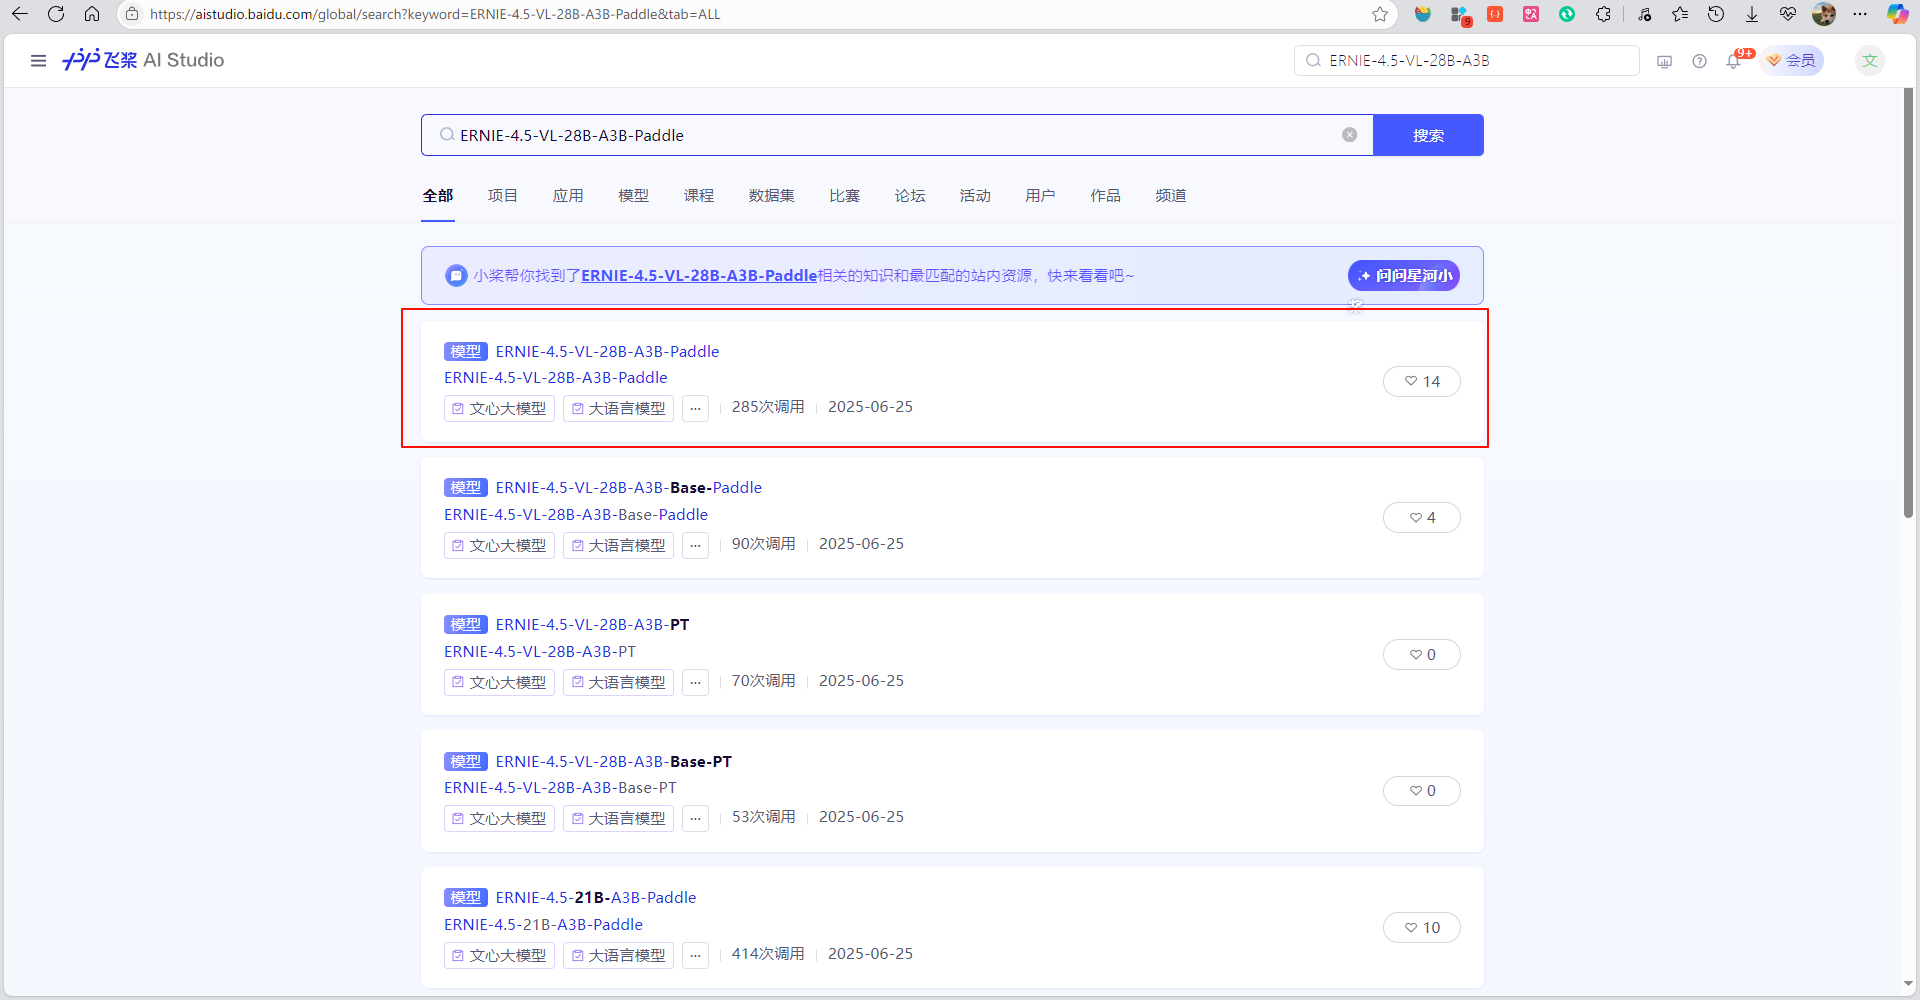Switch to the 用户 tab

coord(1040,196)
